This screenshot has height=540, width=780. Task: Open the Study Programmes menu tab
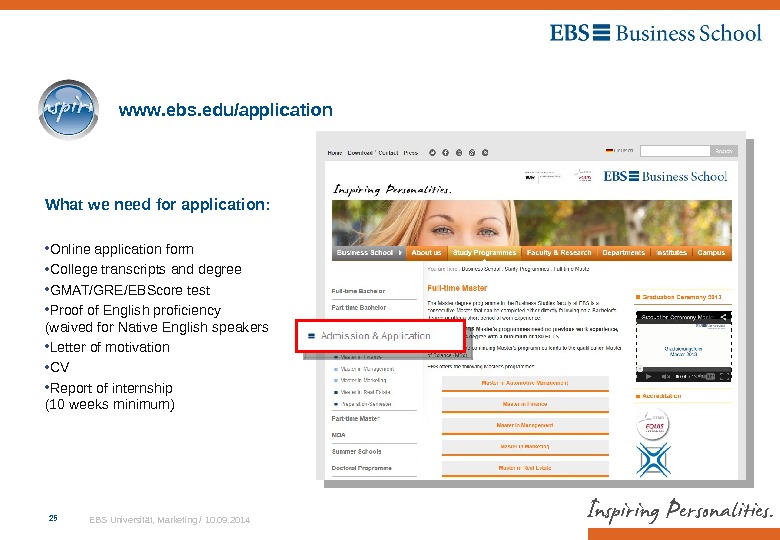click(484, 253)
